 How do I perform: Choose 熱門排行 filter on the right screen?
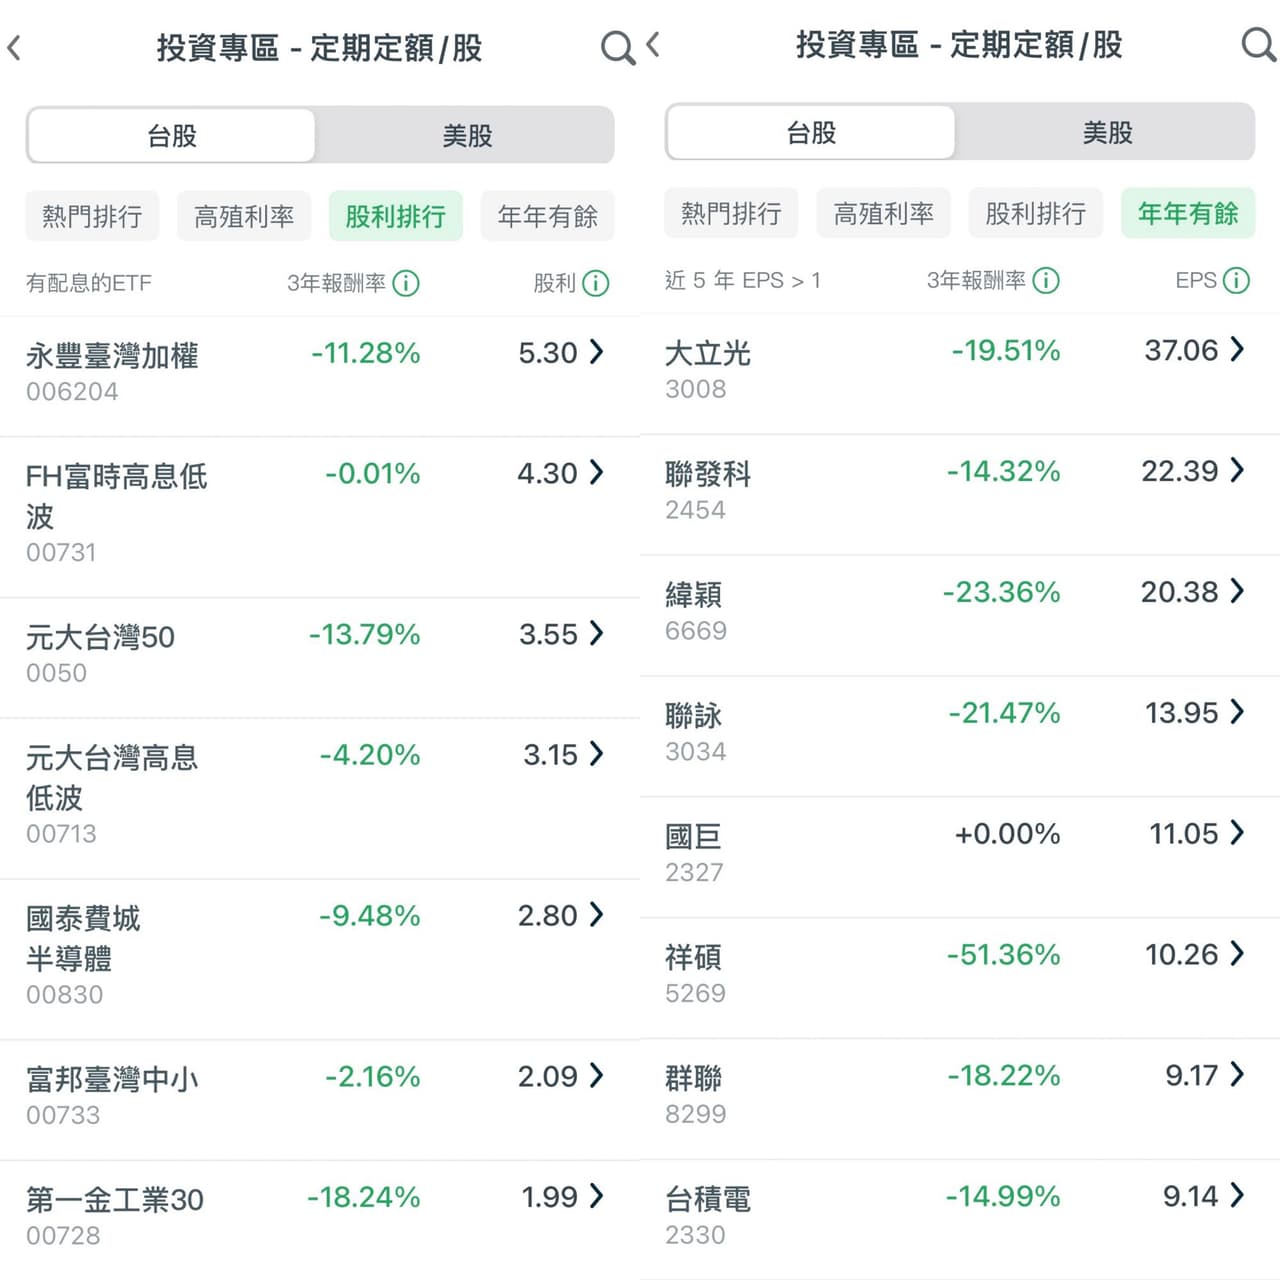point(732,213)
